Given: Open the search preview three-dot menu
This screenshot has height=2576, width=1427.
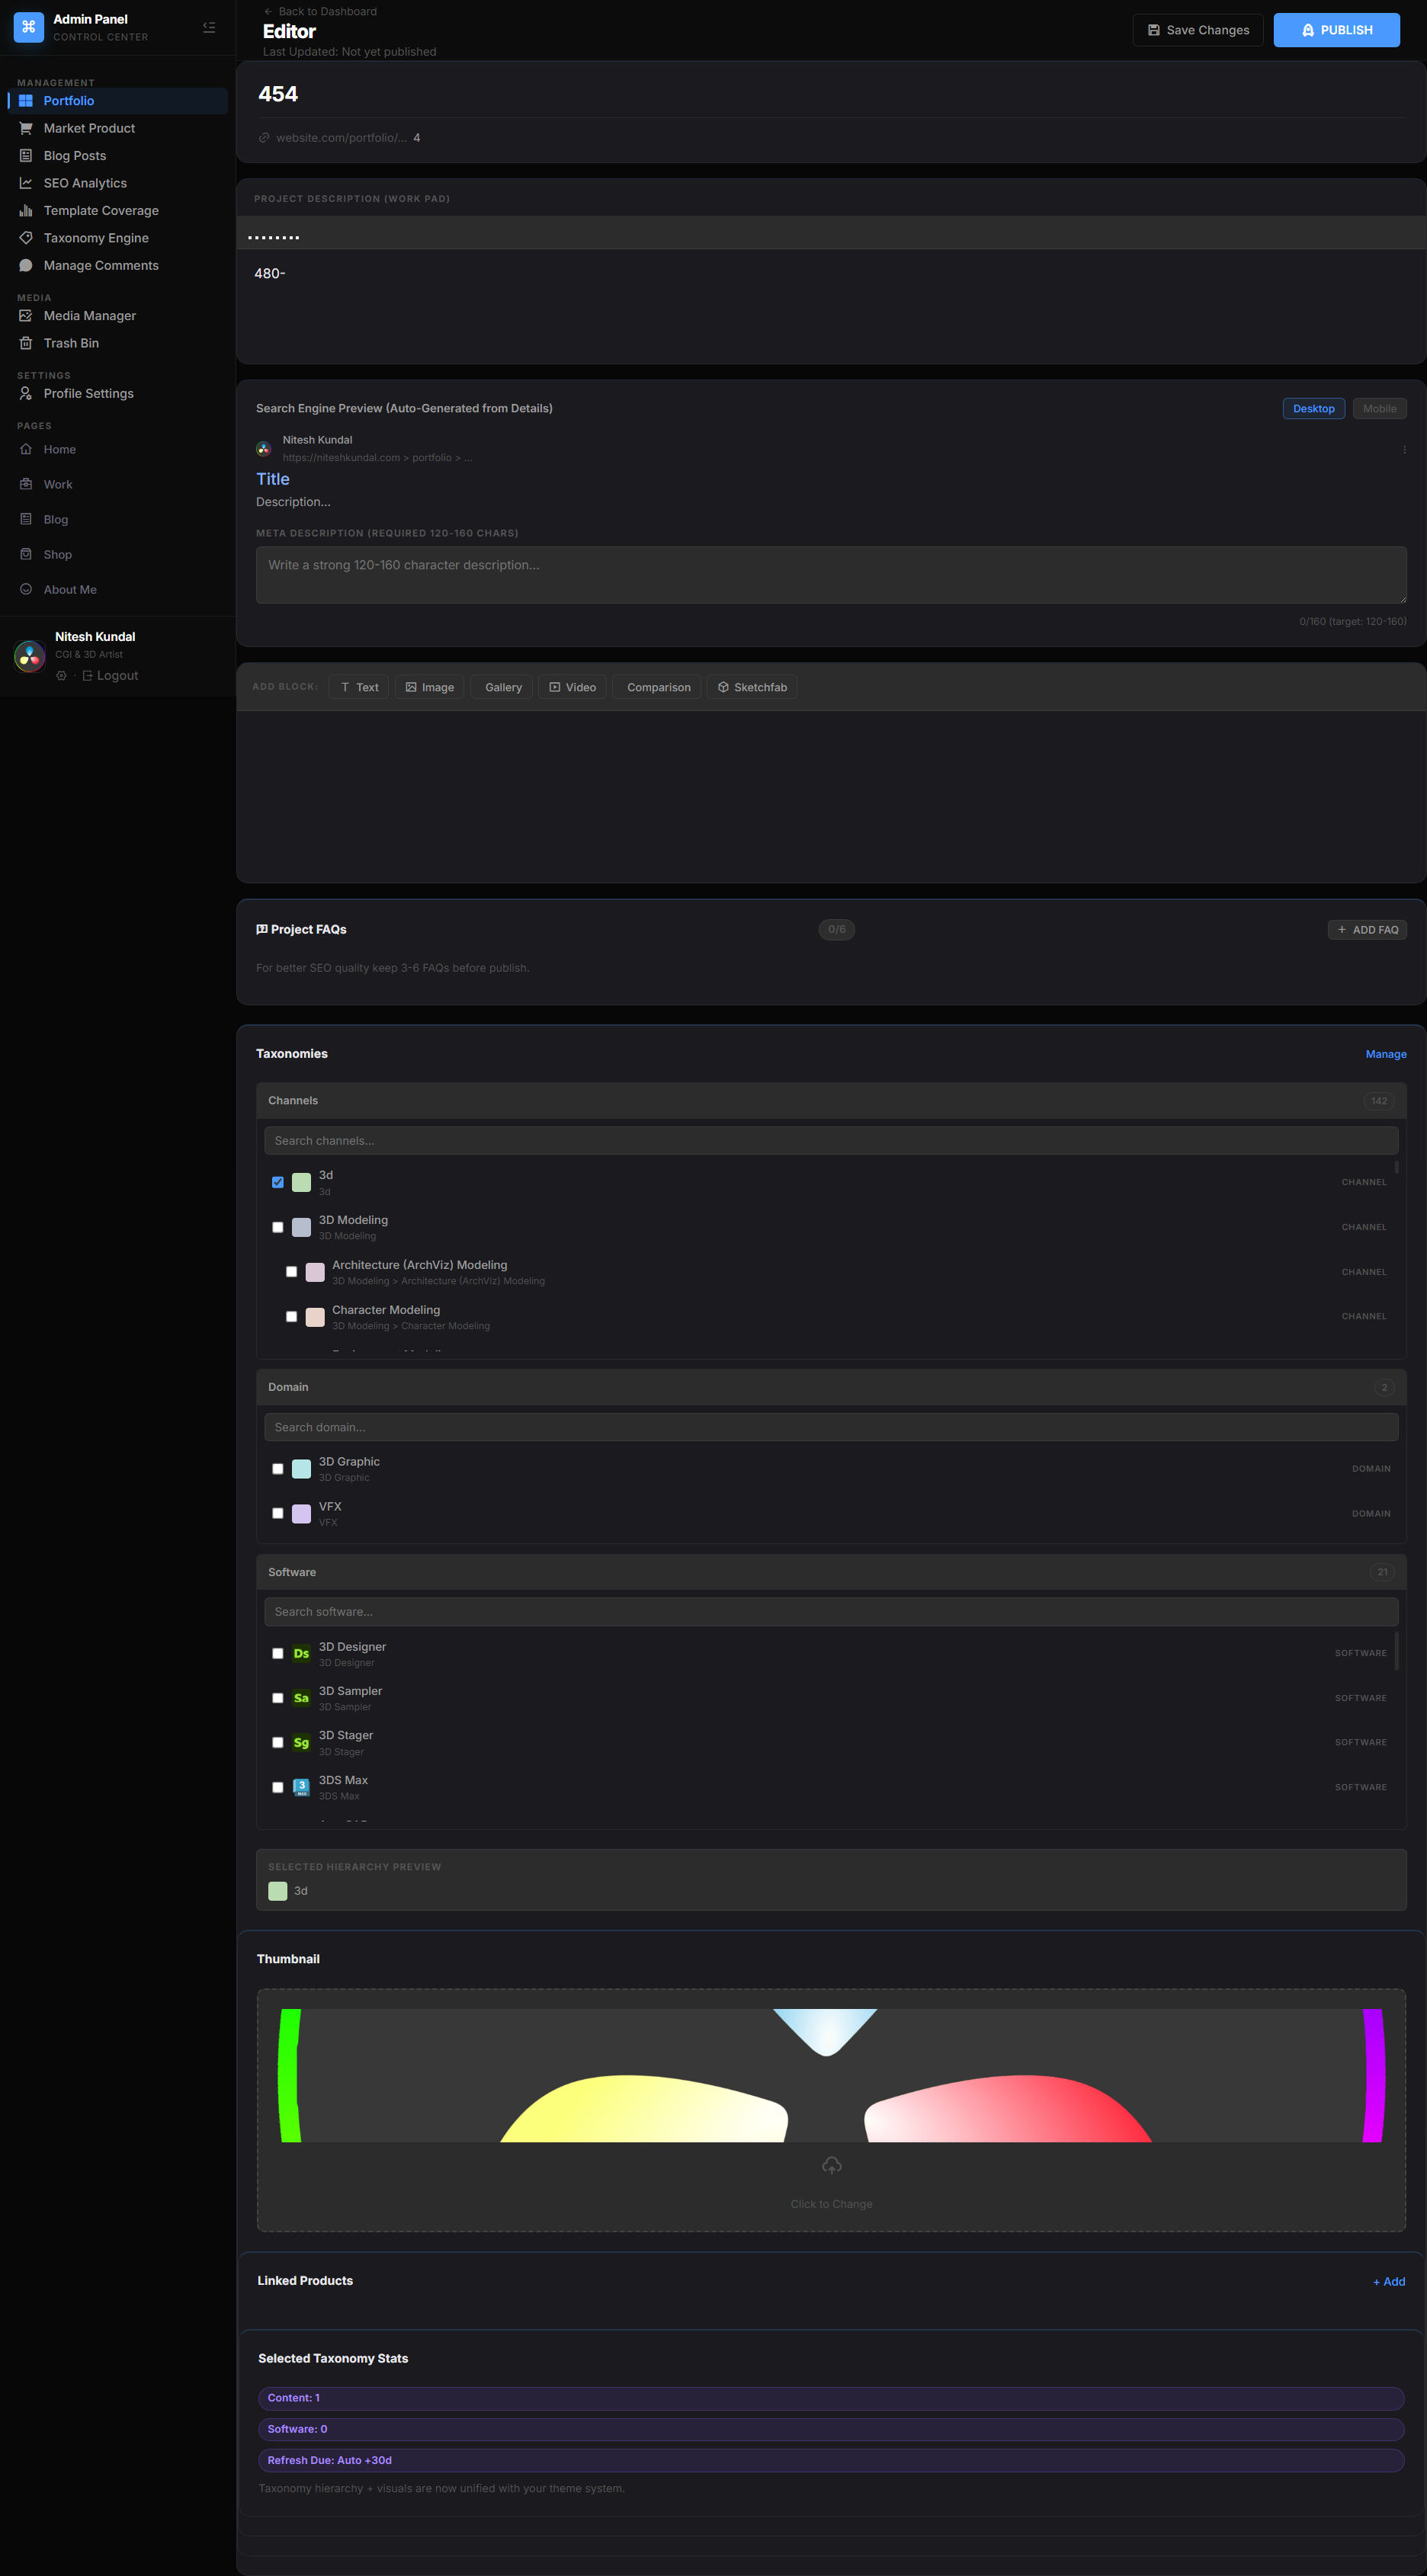Looking at the screenshot, I should pos(1403,450).
